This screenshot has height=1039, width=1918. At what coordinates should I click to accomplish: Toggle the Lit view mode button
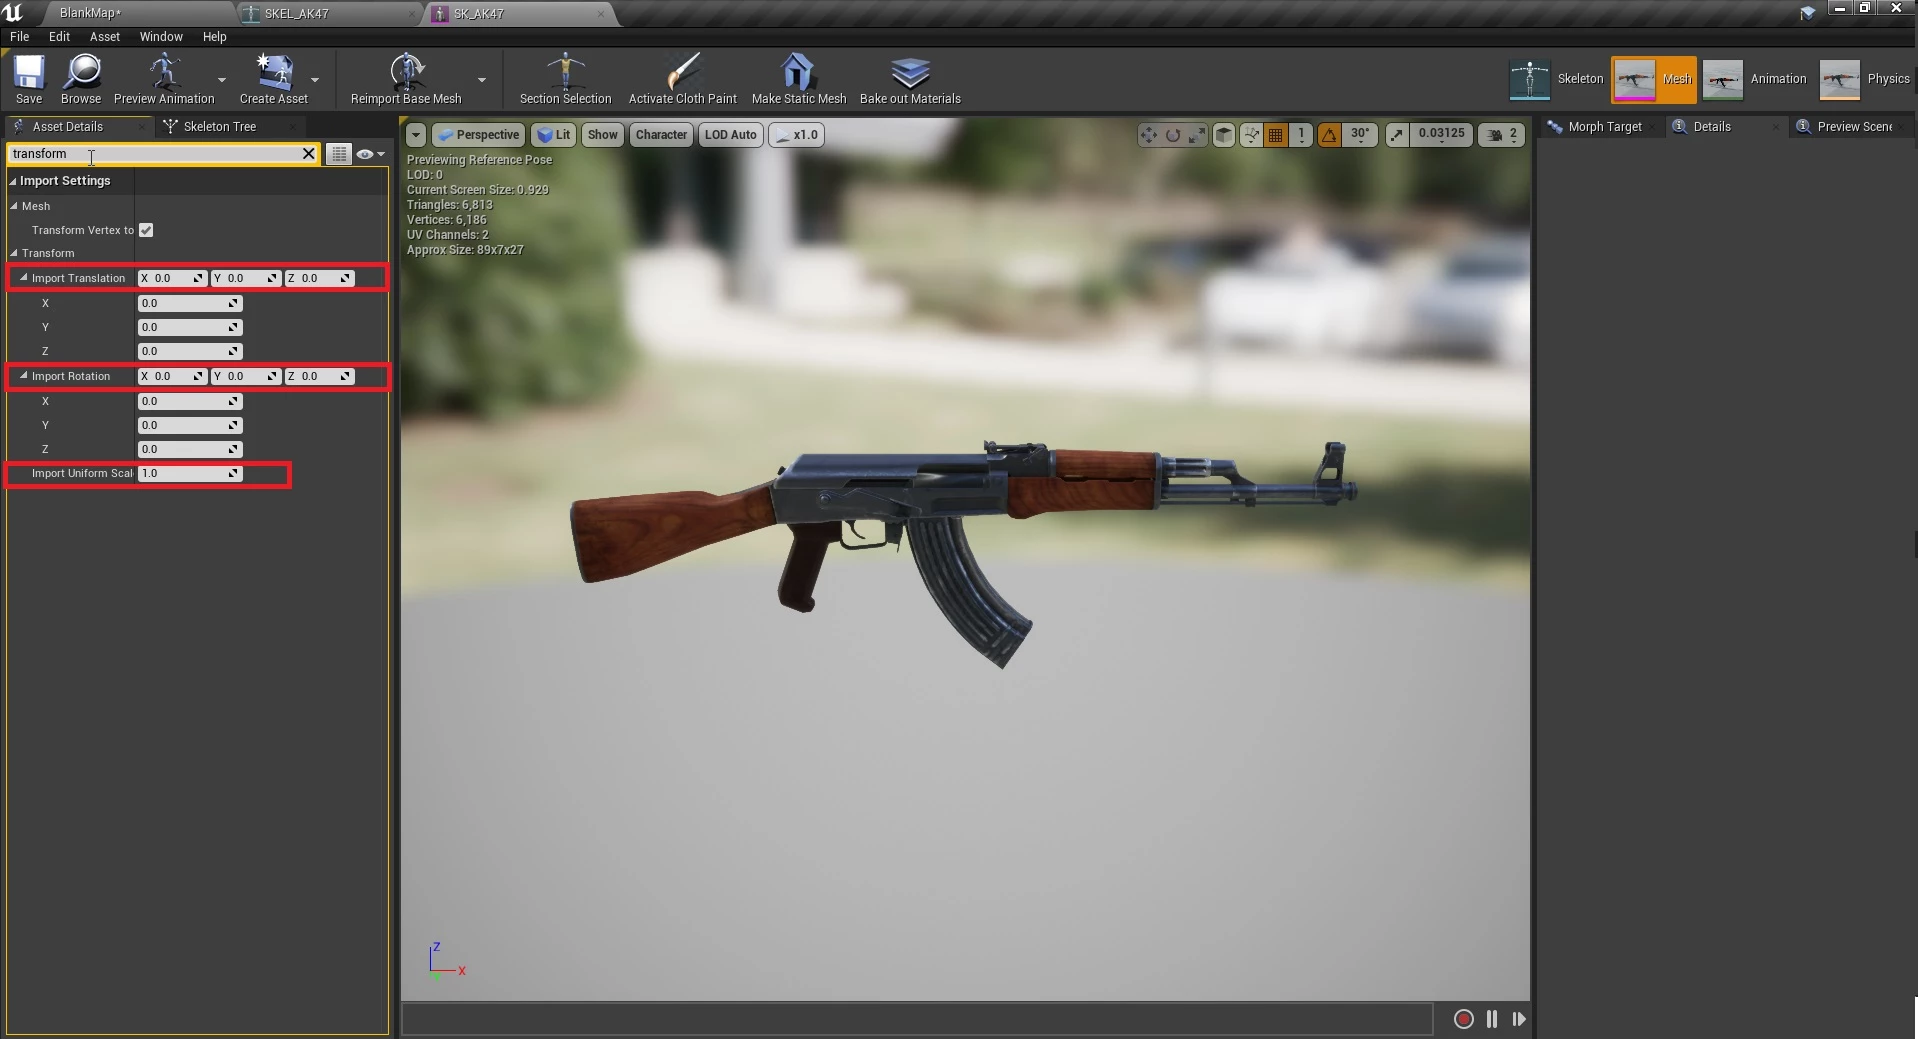[553, 134]
